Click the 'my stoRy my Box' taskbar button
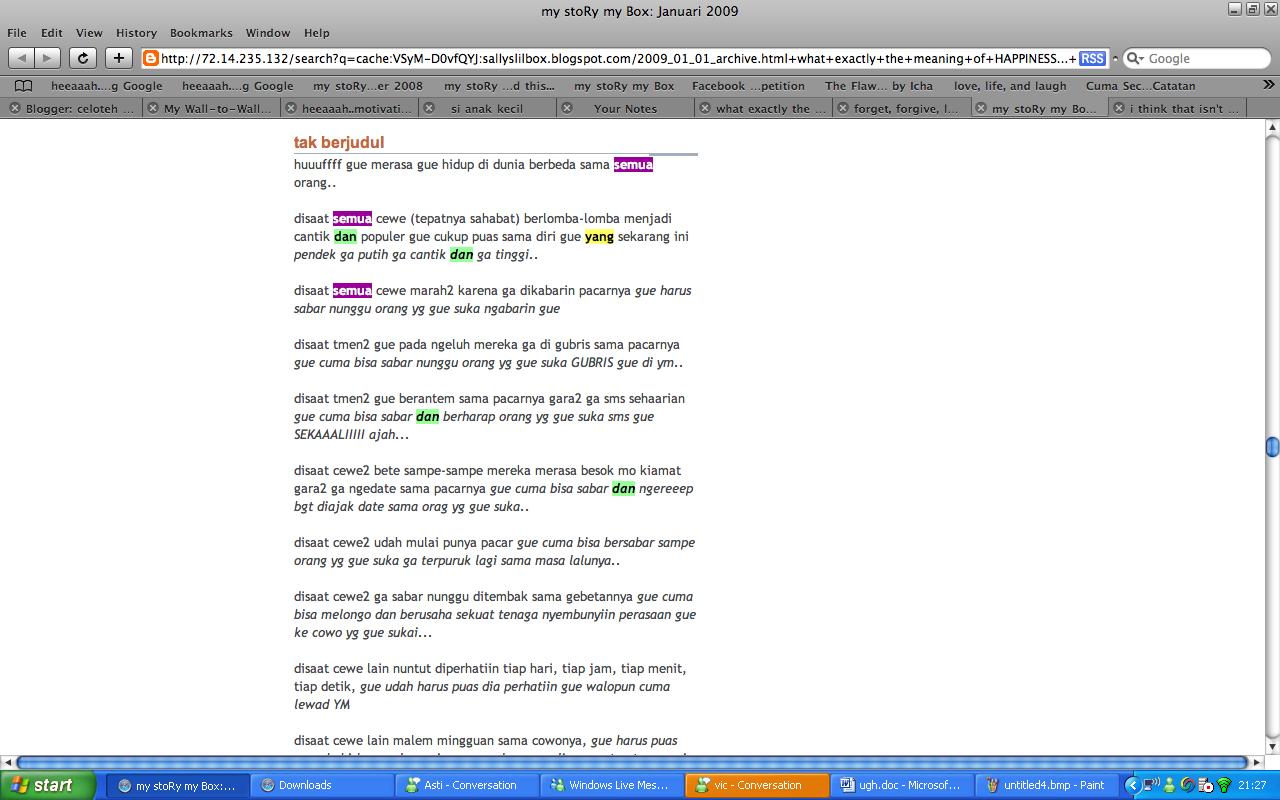The height and width of the screenshot is (800, 1280). (x=177, y=785)
